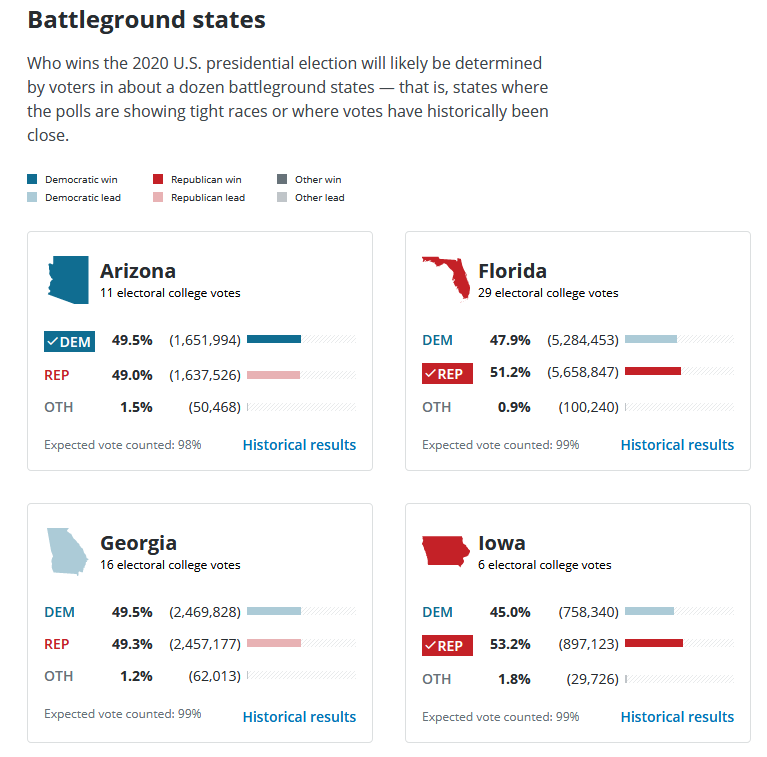This screenshot has width=767, height=757.
Task: Click the Georgia state map icon
Action: pos(68,550)
